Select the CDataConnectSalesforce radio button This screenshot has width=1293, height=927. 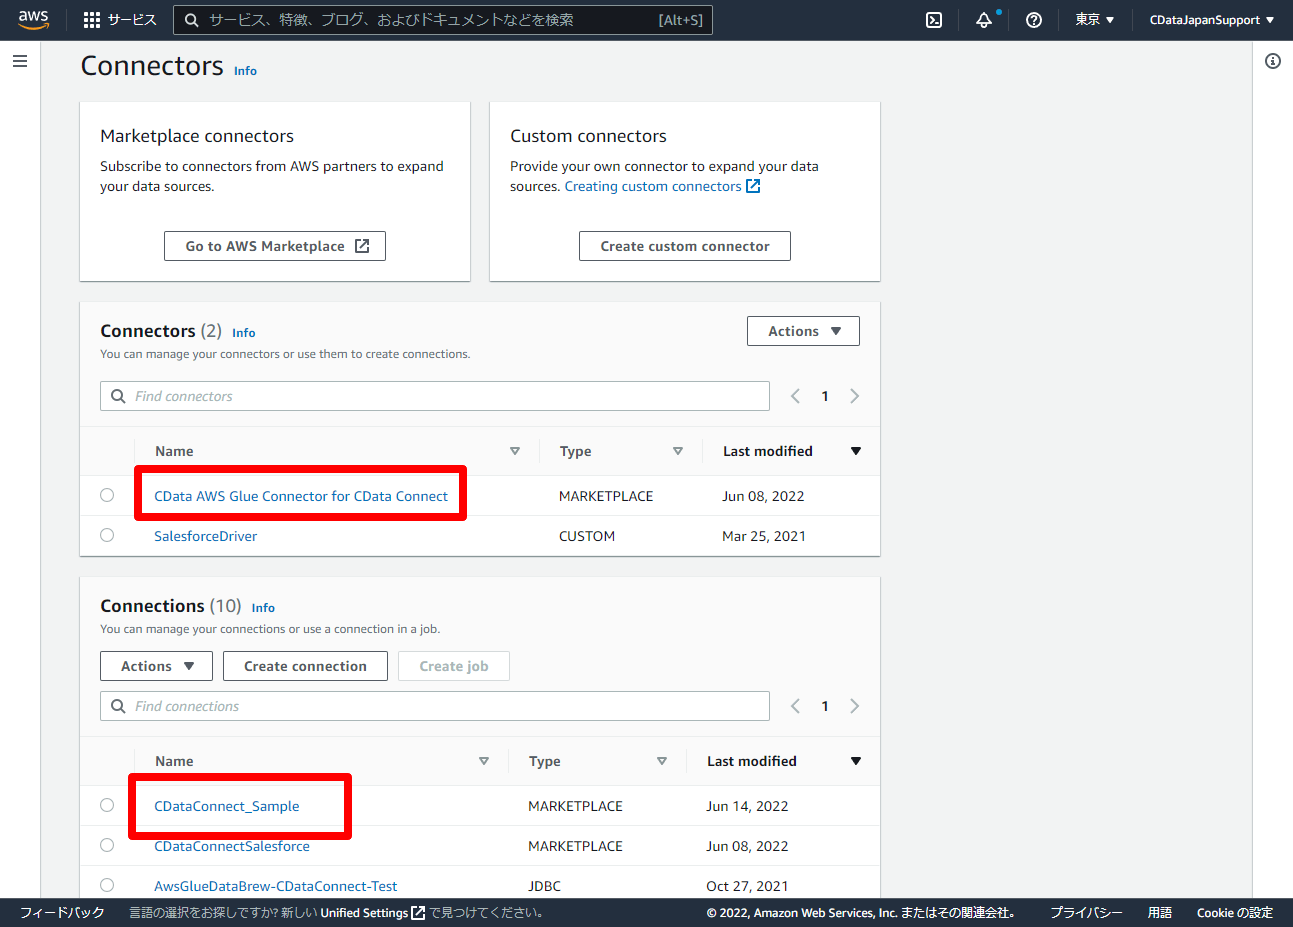[x=107, y=845]
